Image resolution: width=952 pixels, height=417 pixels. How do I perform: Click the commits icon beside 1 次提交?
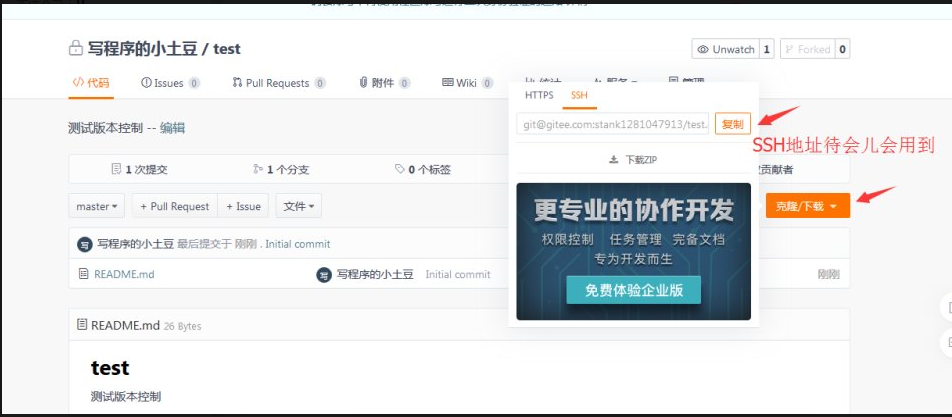tap(117, 169)
